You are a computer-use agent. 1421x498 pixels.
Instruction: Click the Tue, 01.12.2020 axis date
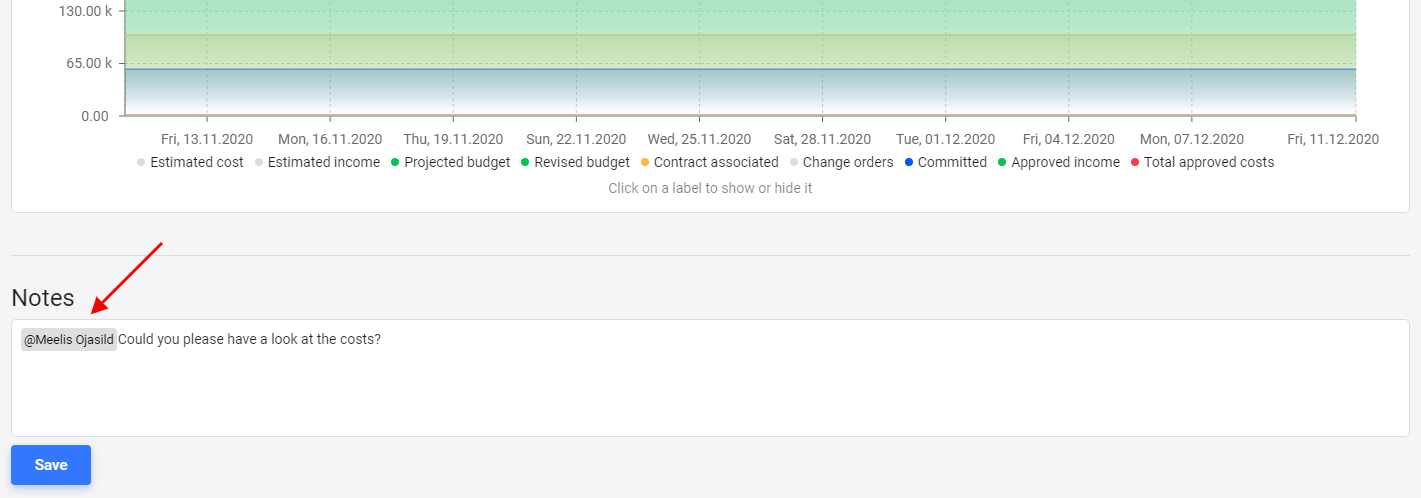(x=945, y=139)
